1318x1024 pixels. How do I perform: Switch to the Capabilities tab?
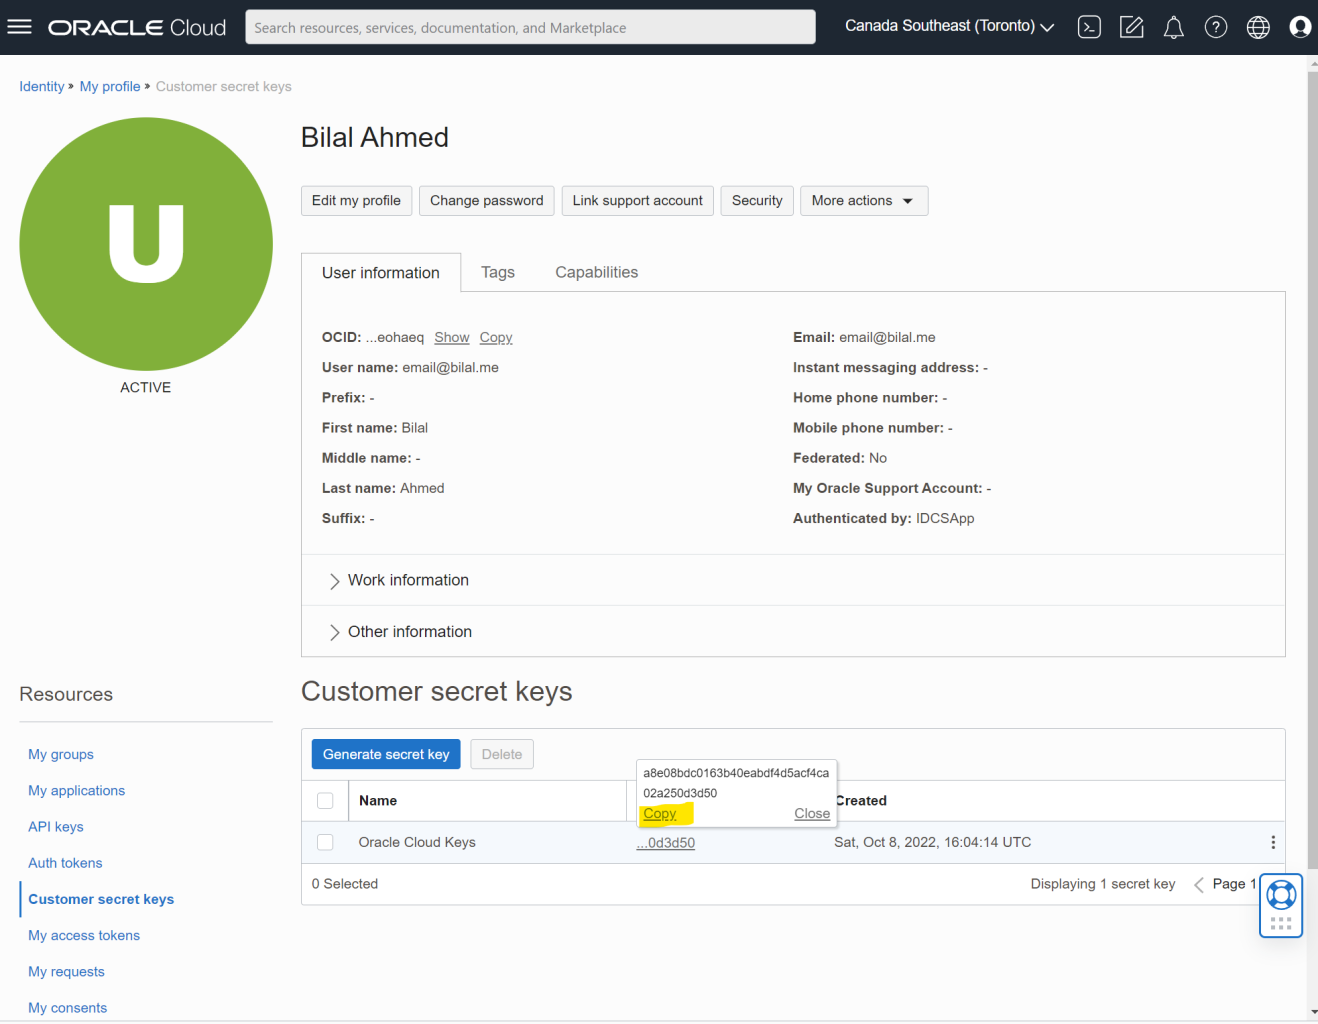pos(597,272)
